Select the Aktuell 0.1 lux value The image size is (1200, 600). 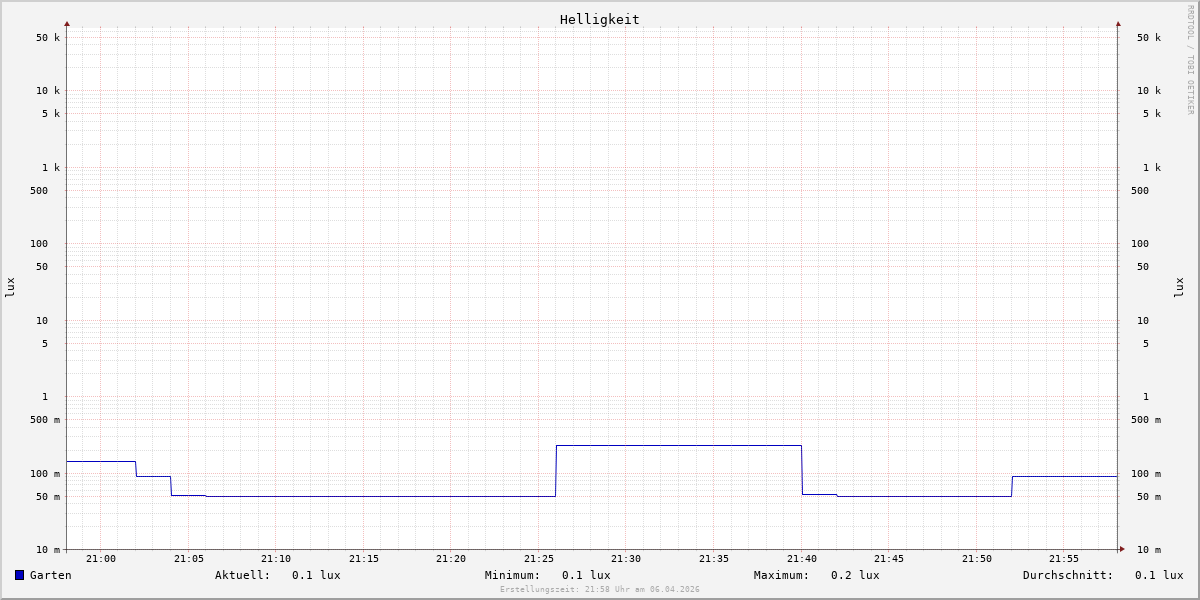[316, 575]
